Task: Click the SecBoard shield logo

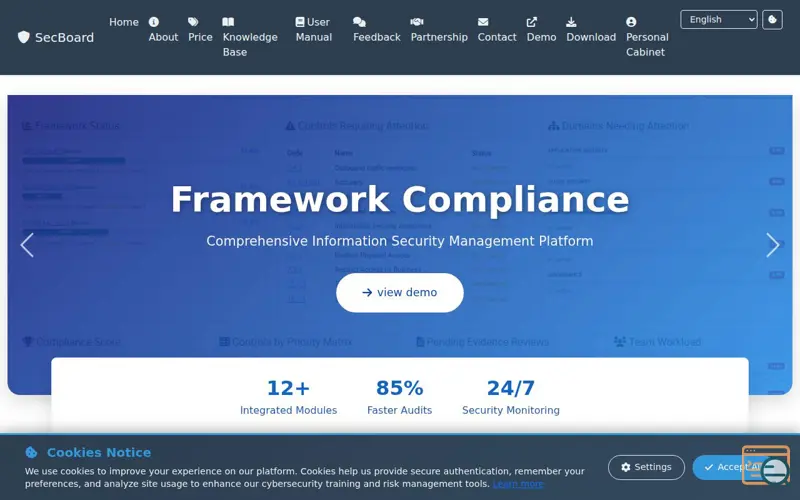Action: point(23,37)
